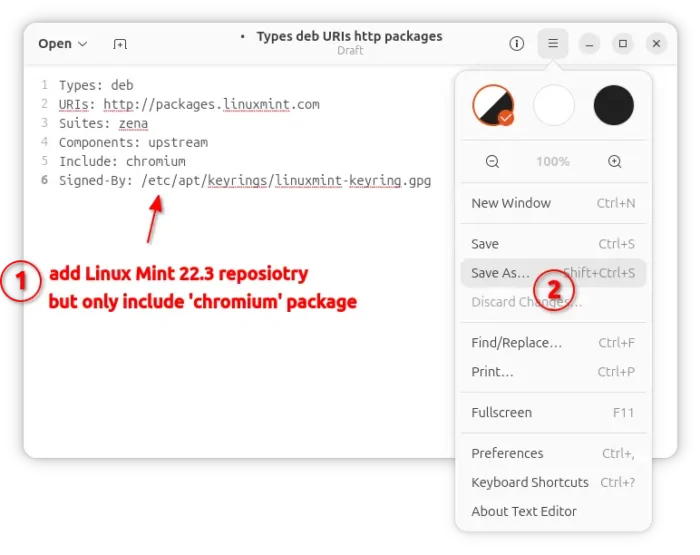Click the zoom in magnifier icon
This screenshot has height=555, width=700.
click(x=614, y=161)
